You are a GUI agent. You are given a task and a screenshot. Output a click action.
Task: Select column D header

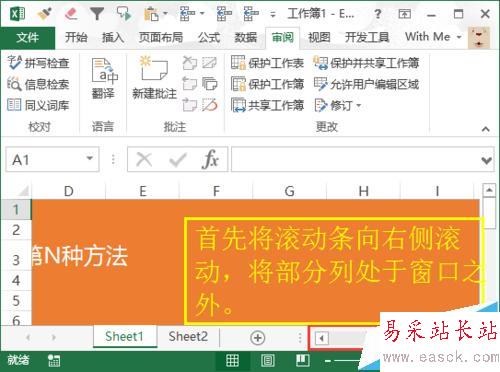pos(68,191)
